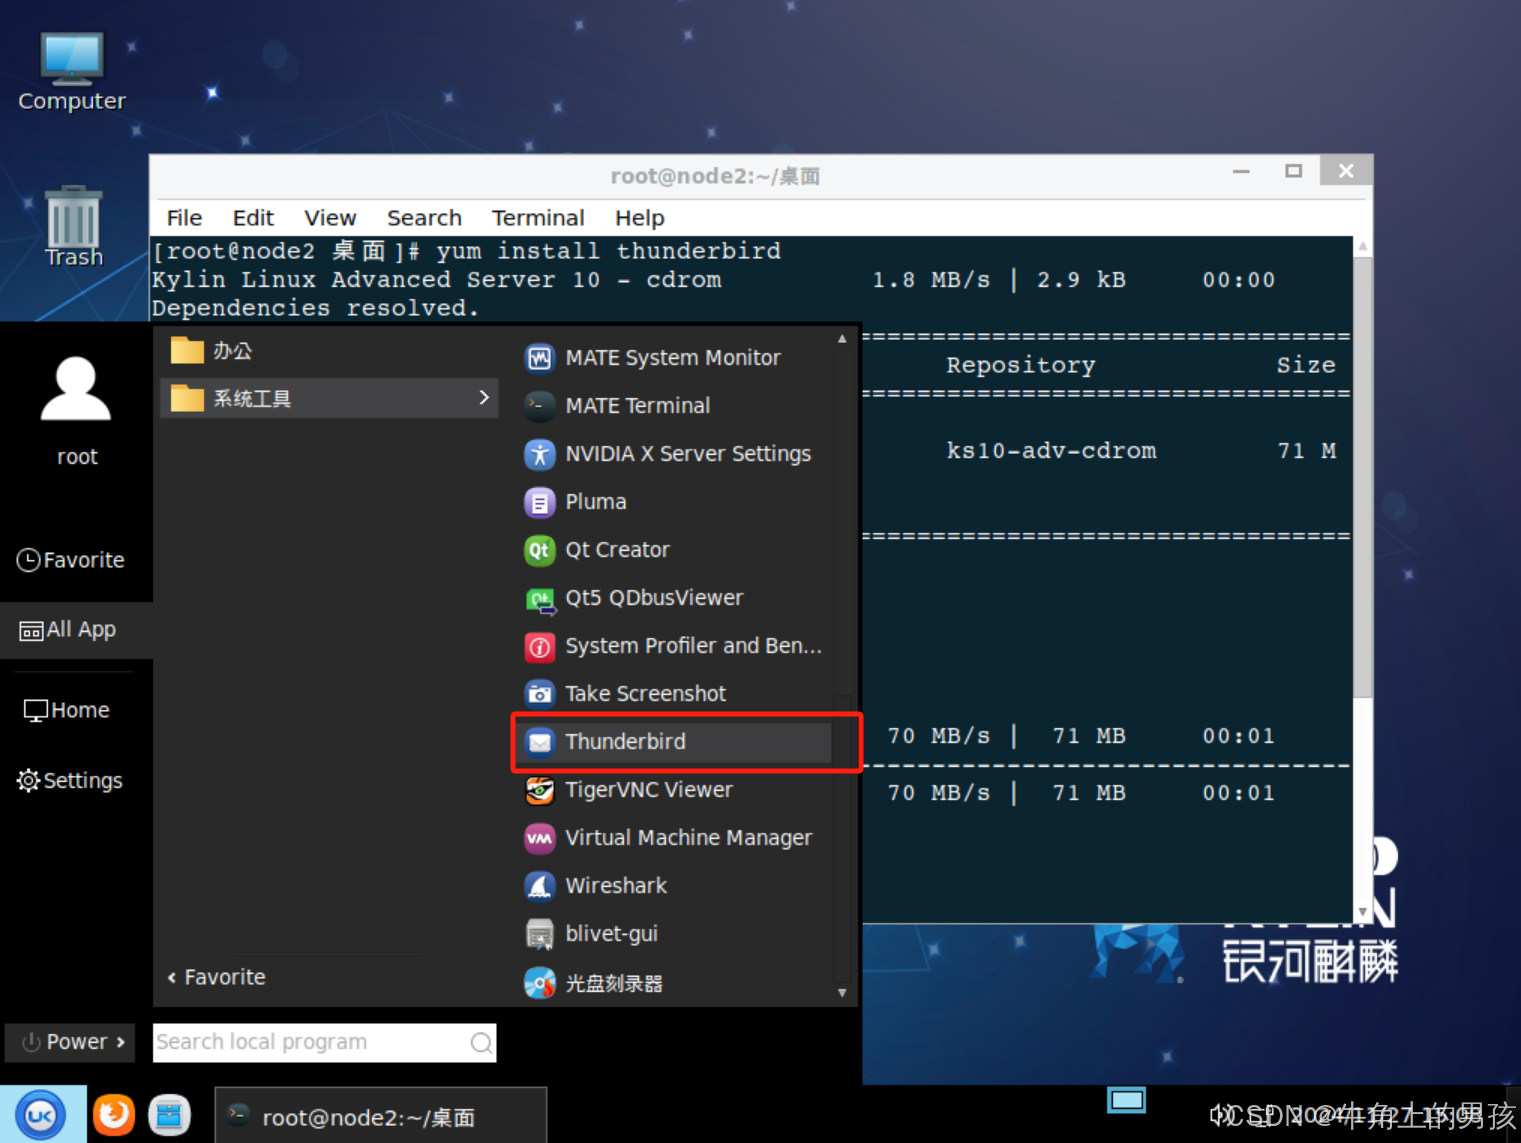
Task: Open the Terminal menu in menubar
Action: click(538, 218)
